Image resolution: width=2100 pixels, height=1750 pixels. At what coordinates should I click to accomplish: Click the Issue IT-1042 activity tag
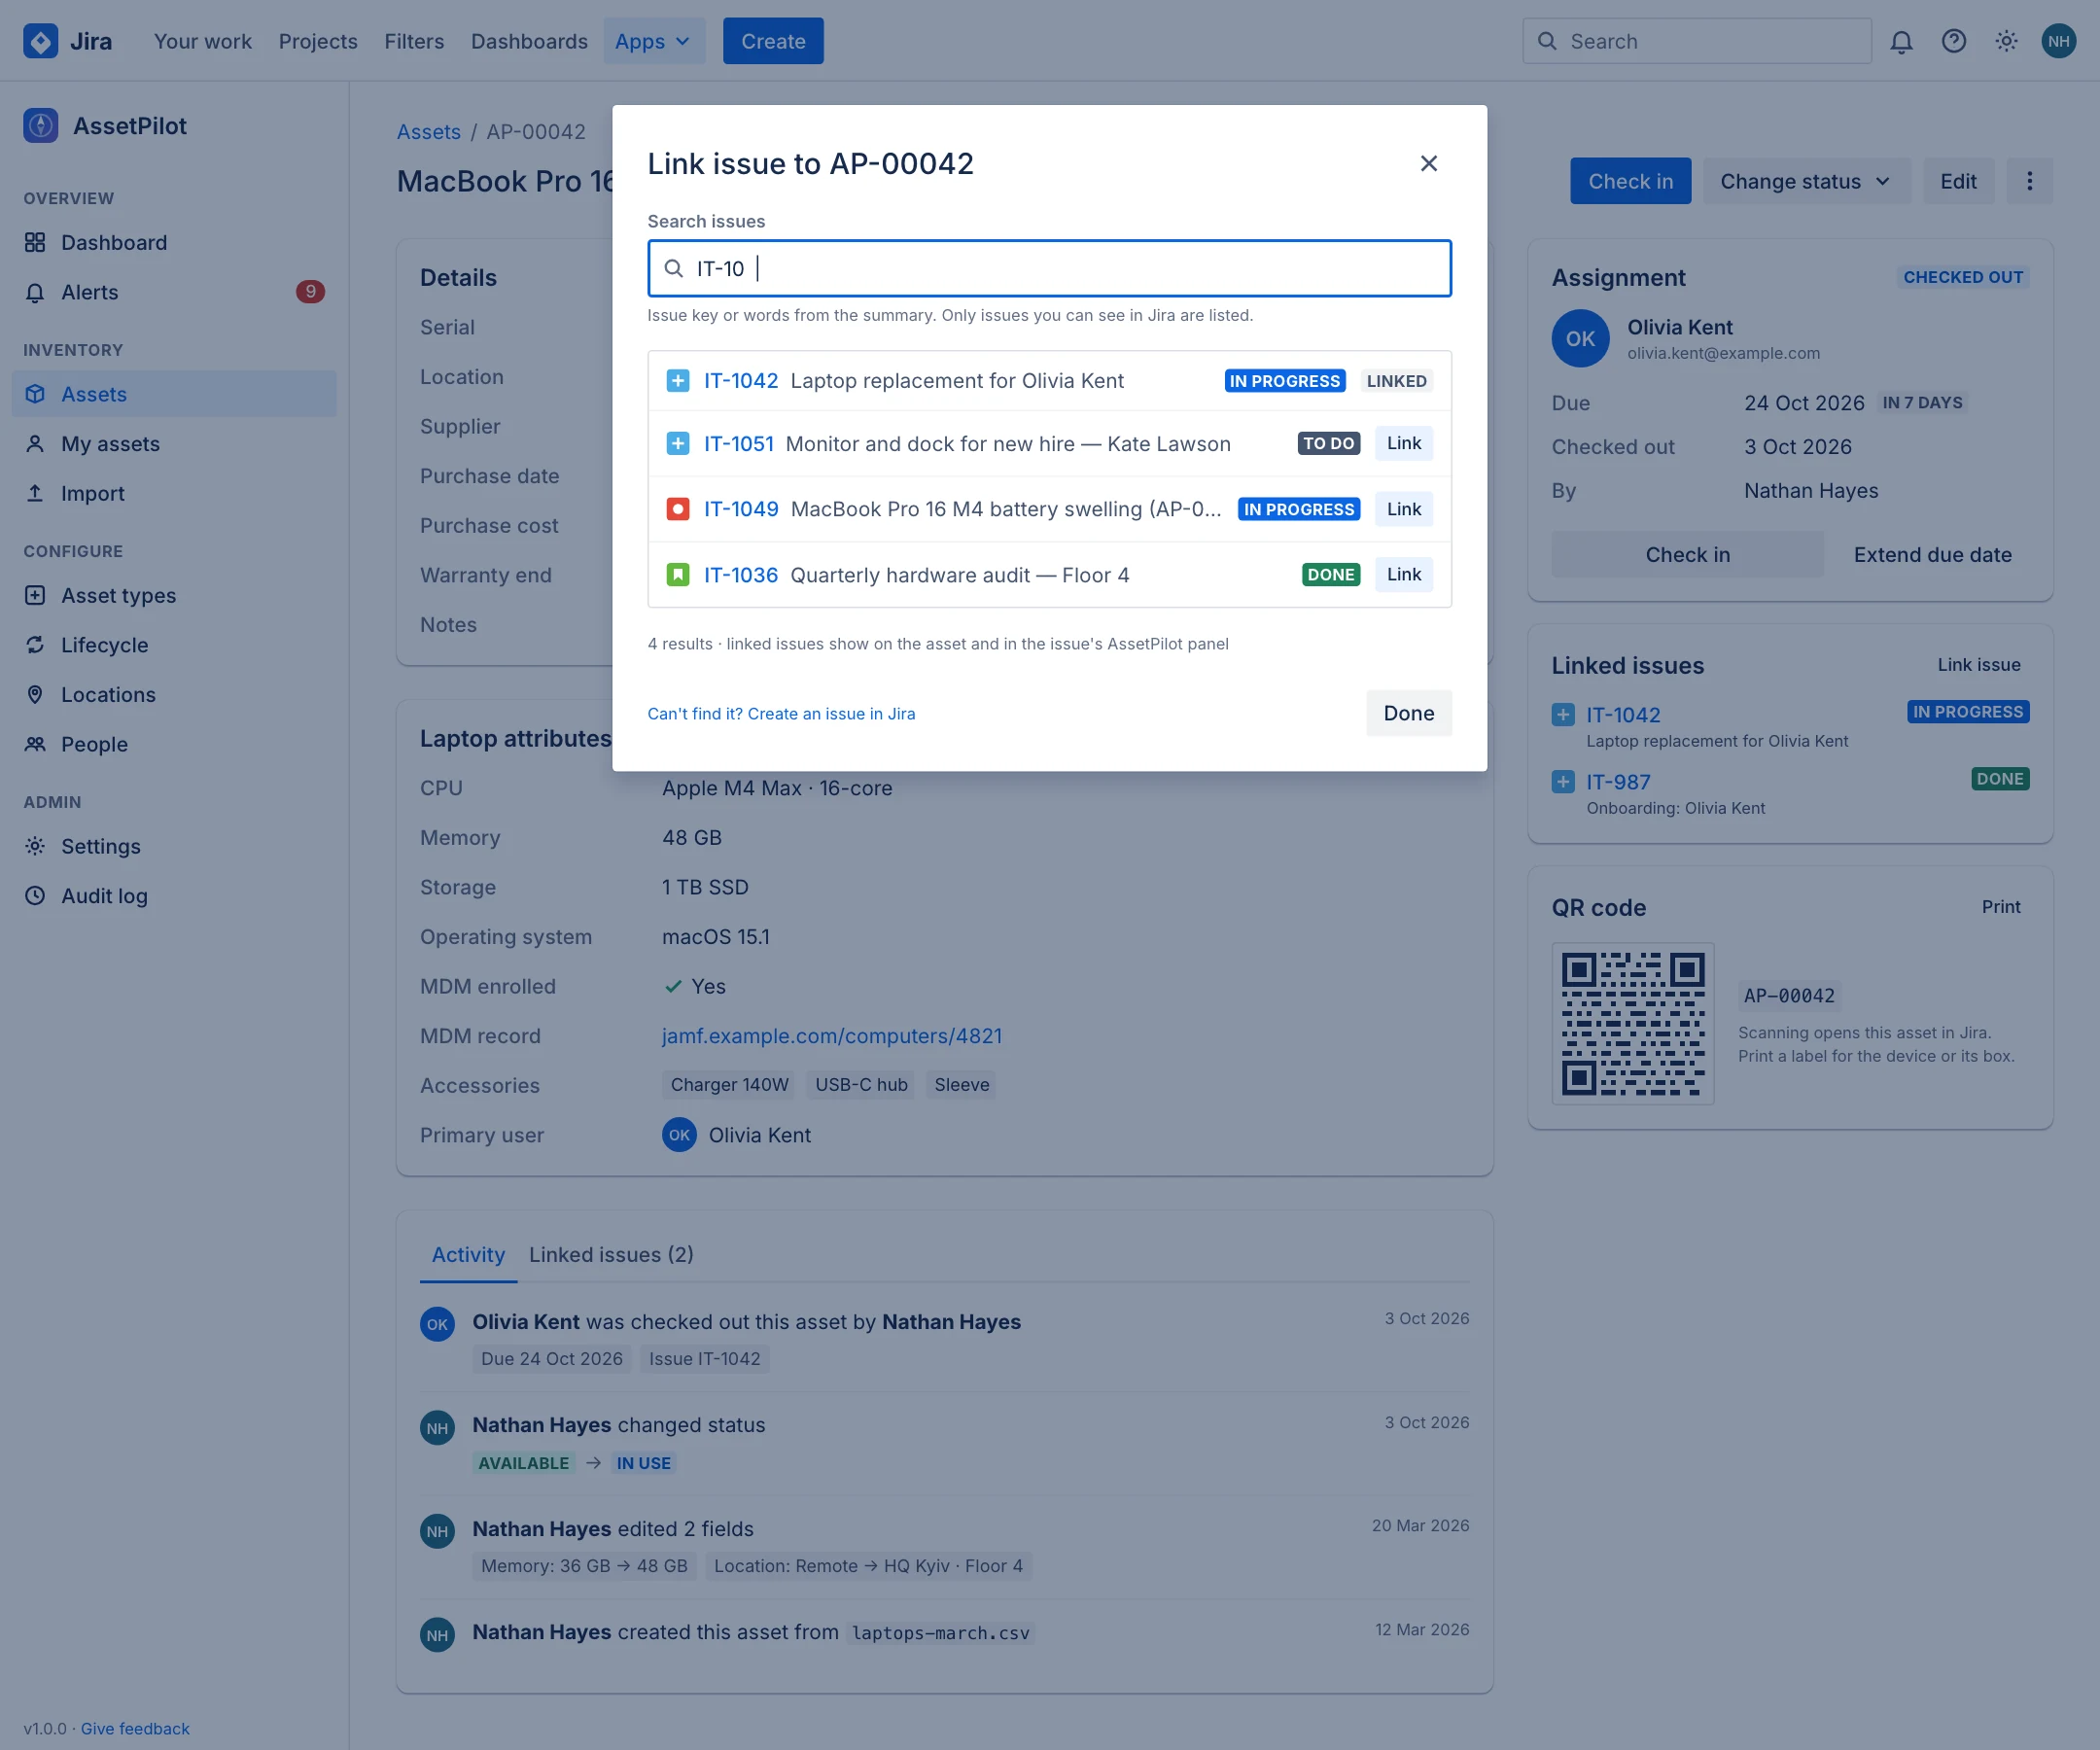click(704, 1359)
